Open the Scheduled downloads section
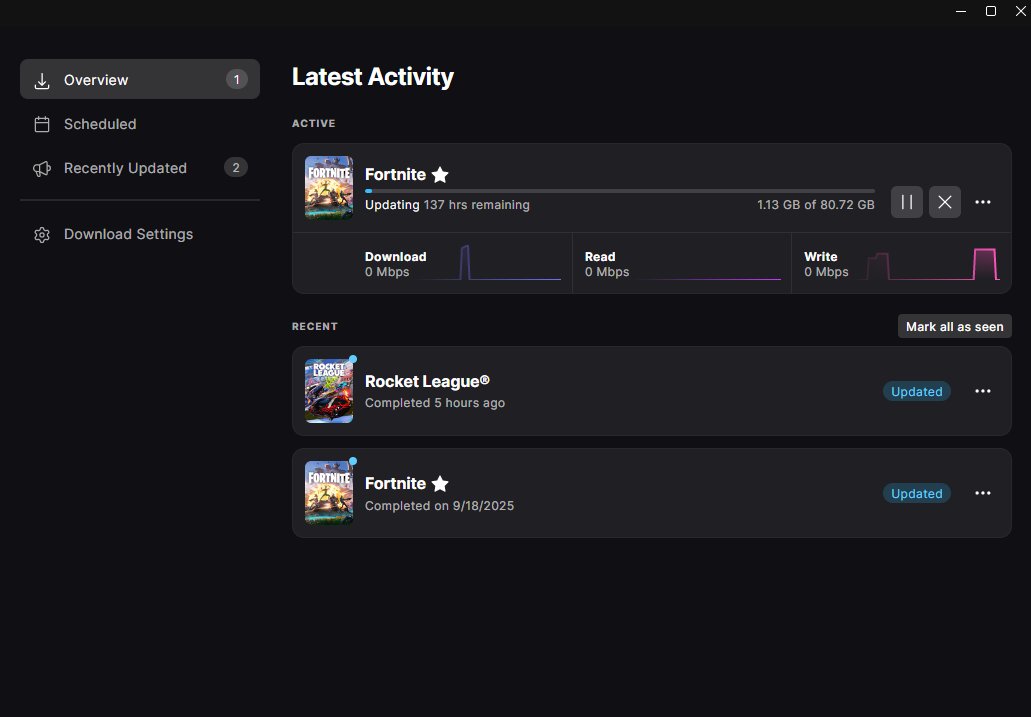 click(x=139, y=124)
